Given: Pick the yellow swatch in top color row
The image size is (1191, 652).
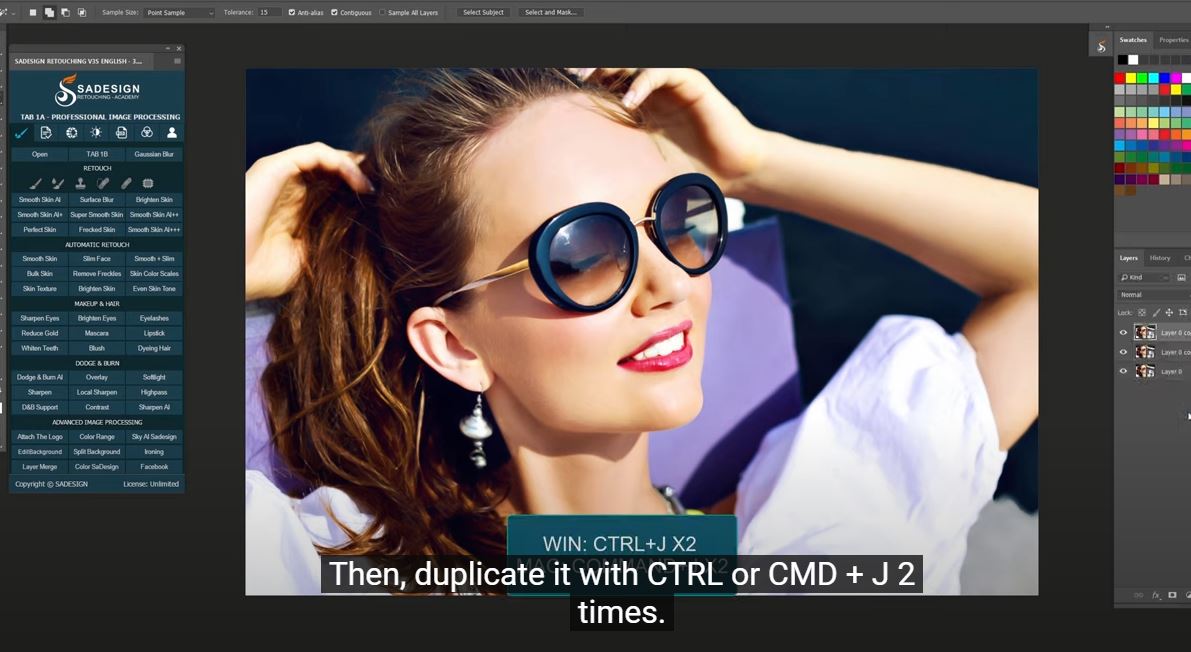Looking at the screenshot, I should point(1131,78).
